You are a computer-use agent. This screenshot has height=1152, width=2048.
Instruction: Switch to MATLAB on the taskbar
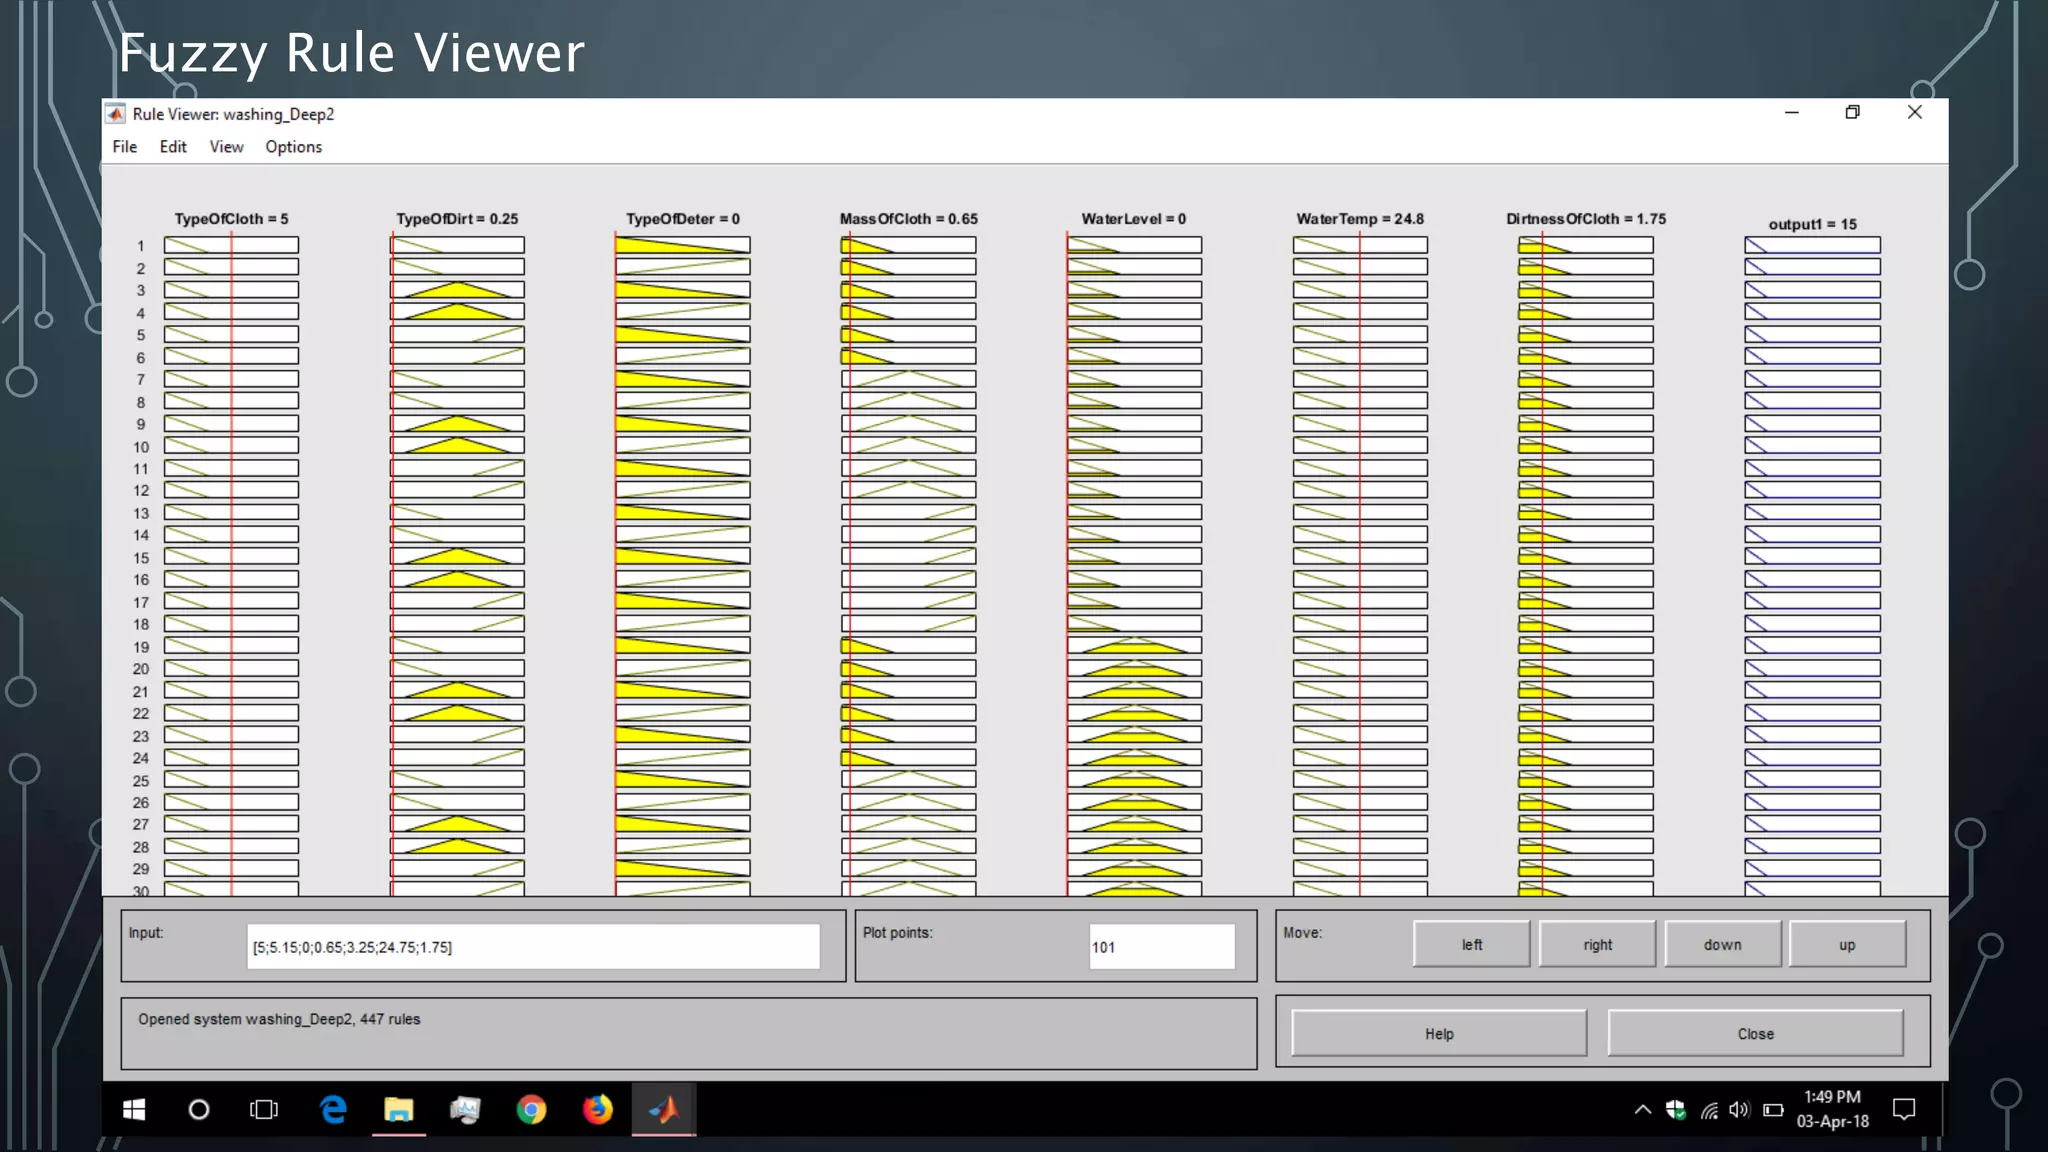click(x=664, y=1109)
